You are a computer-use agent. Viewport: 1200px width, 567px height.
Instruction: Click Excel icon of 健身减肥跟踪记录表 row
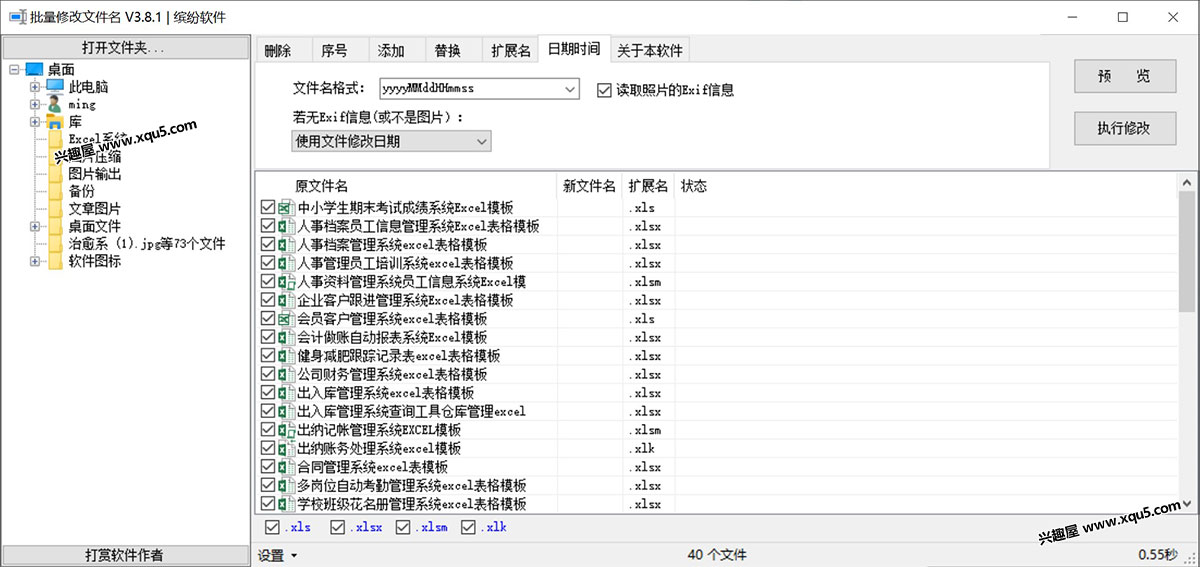click(286, 356)
